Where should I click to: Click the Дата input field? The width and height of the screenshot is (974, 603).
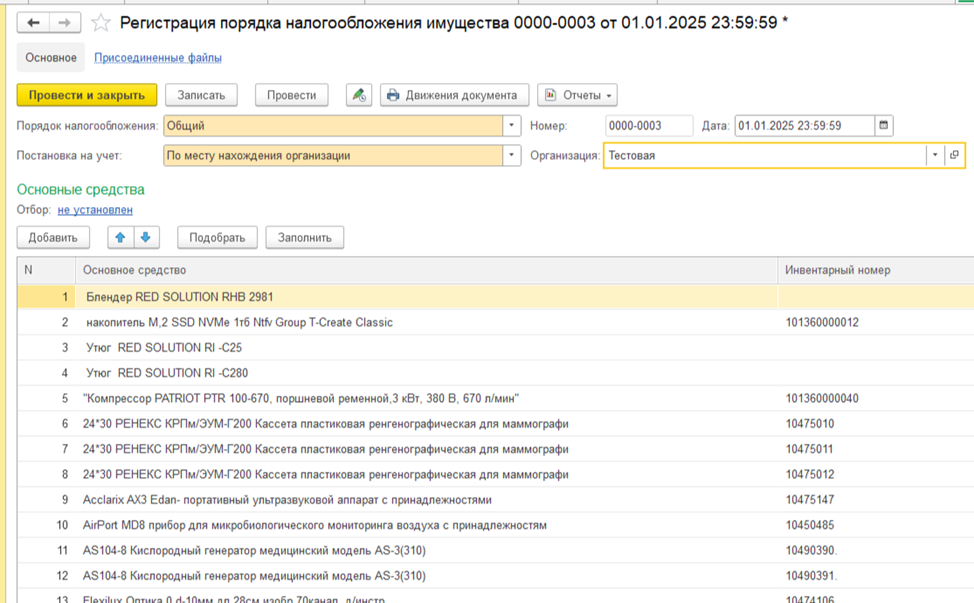click(804, 125)
